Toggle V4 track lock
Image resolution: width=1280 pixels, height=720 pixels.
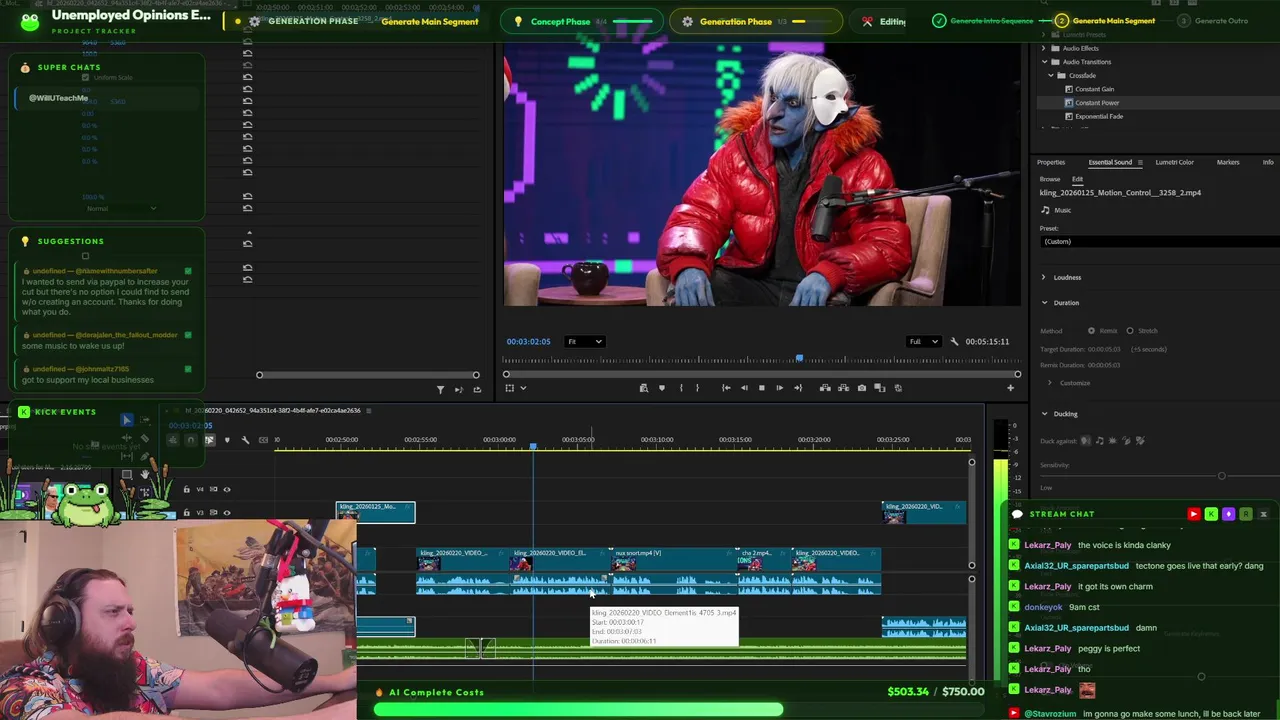(x=186, y=489)
